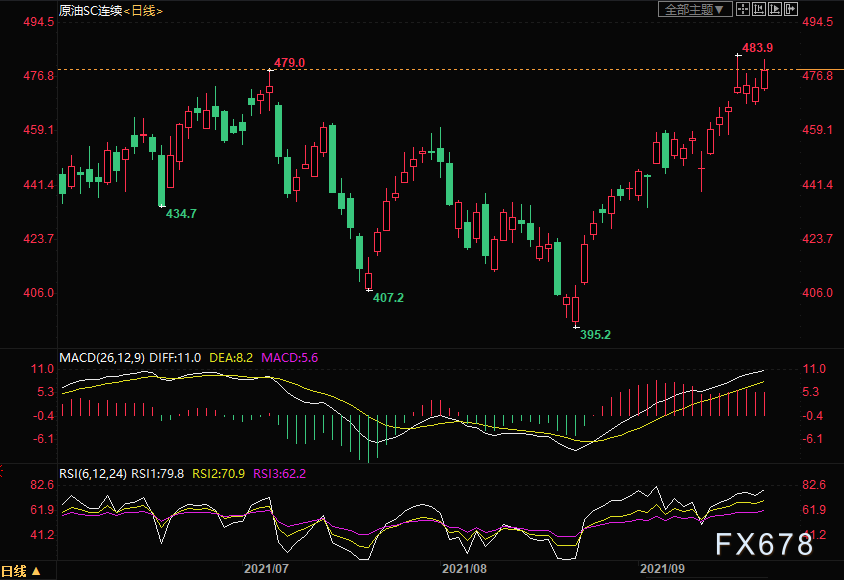Click the 483.9 peak price label

pyautogui.click(x=757, y=48)
